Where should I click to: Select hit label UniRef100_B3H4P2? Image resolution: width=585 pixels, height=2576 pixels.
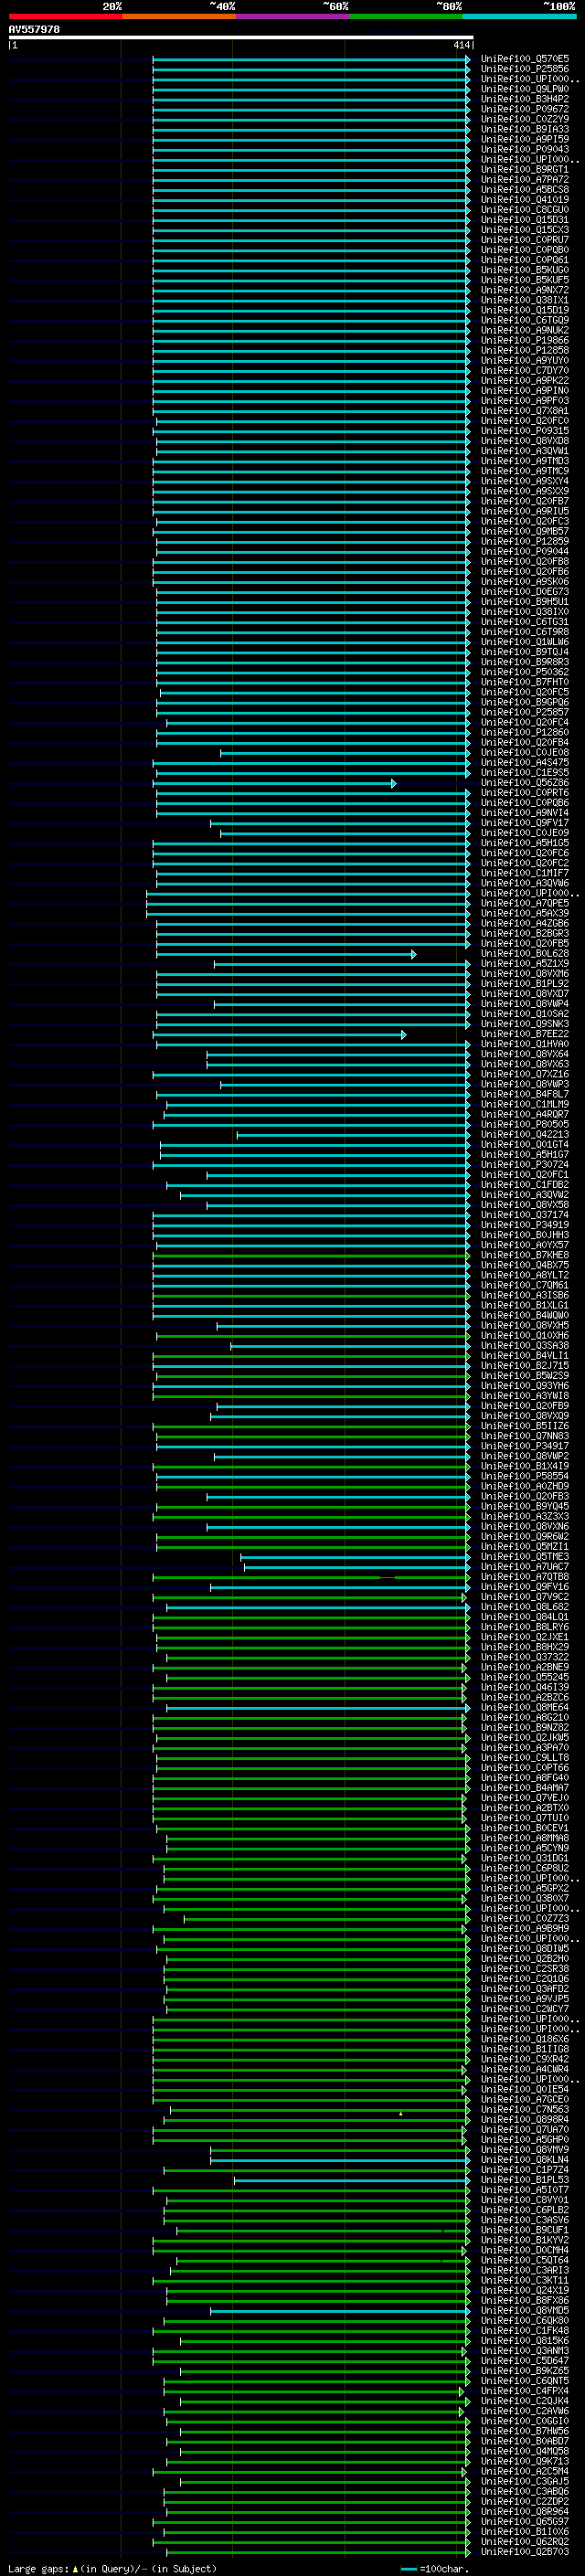pos(525,99)
